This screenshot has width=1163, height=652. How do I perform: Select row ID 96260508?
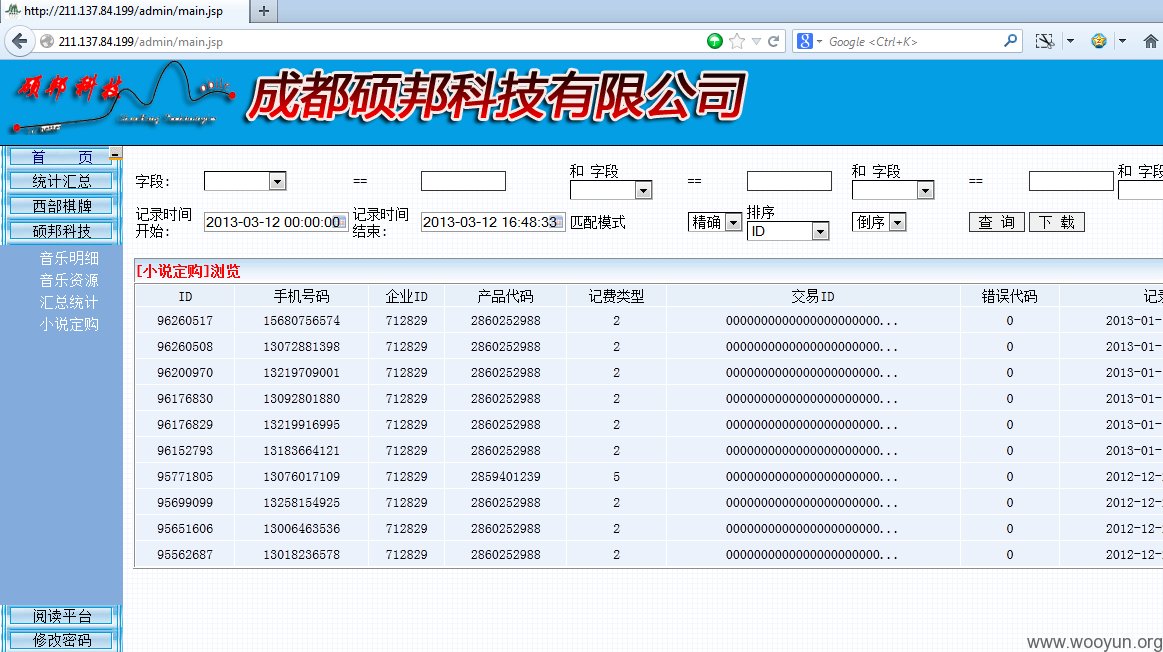pyautogui.click(x=185, y=347)
